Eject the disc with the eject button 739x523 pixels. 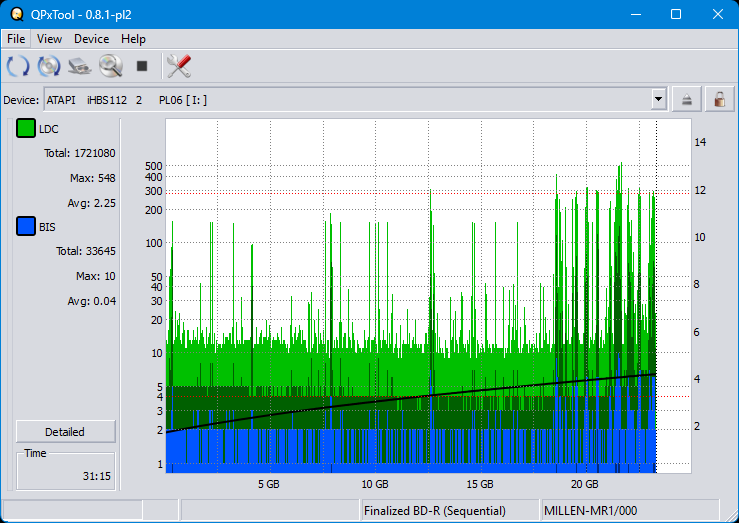click(x=687, y=99)
